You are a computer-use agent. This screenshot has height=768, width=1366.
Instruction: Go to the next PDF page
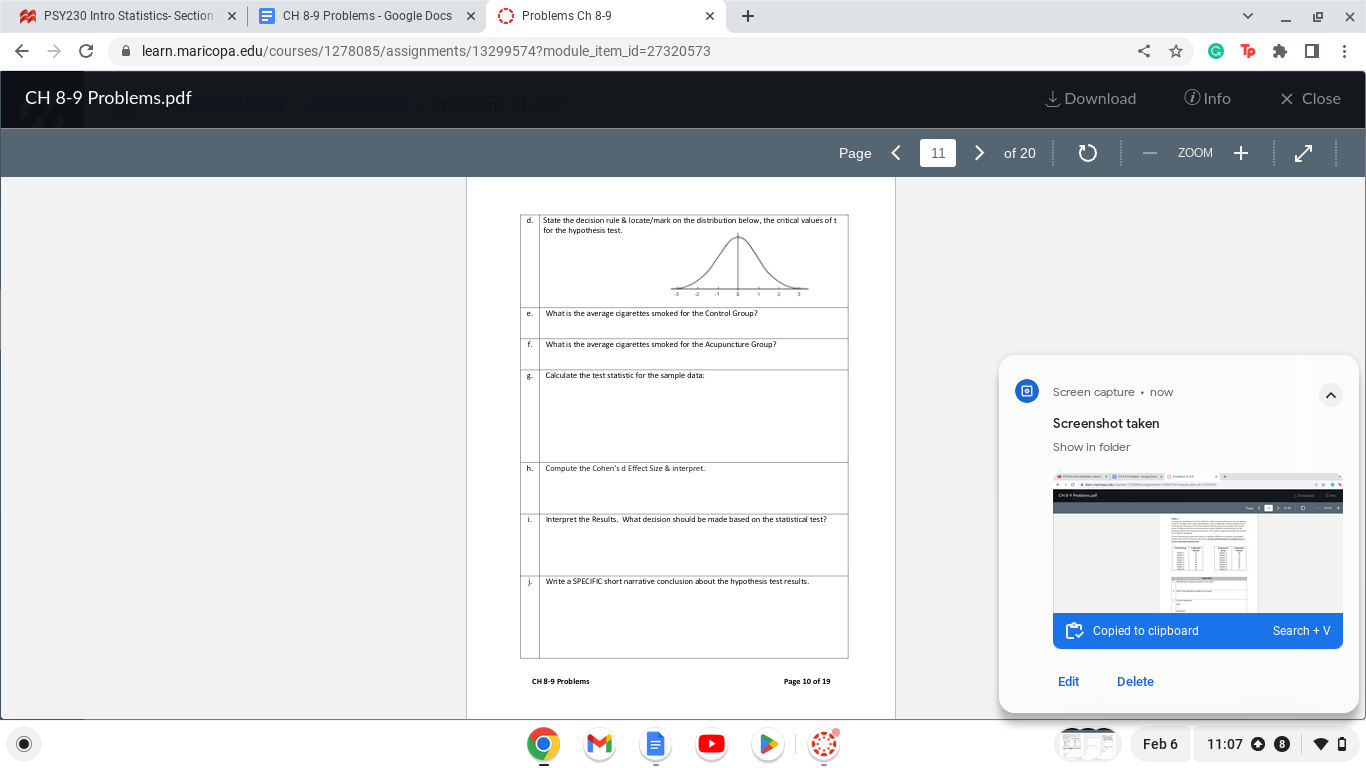coord(979,152)
